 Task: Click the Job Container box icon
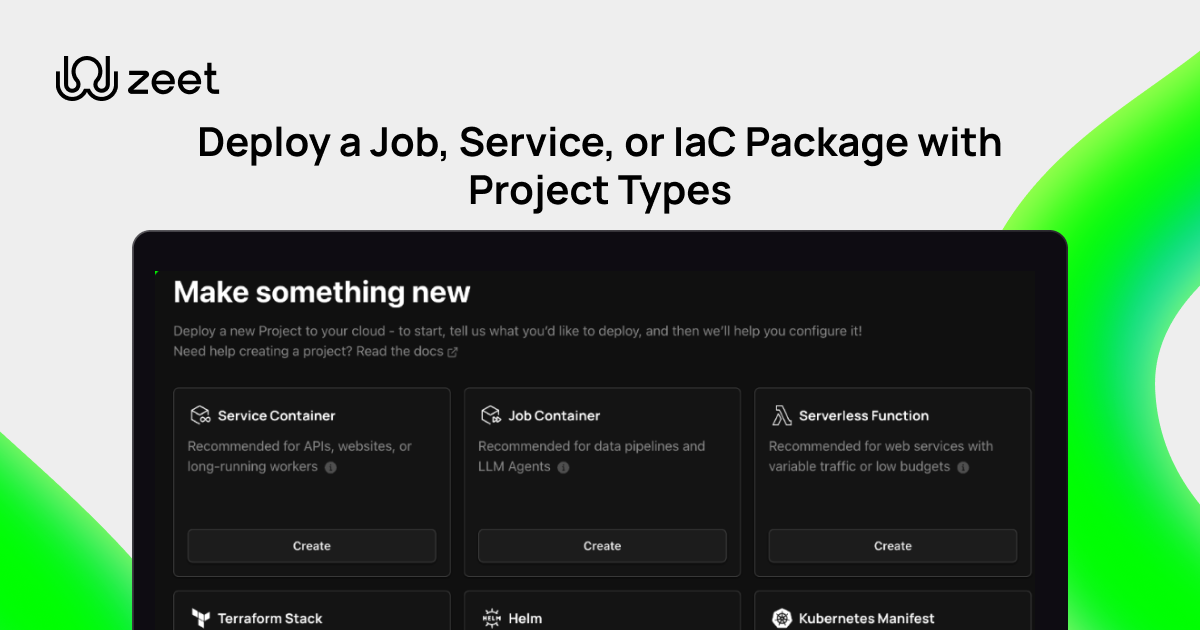[492, 414]
